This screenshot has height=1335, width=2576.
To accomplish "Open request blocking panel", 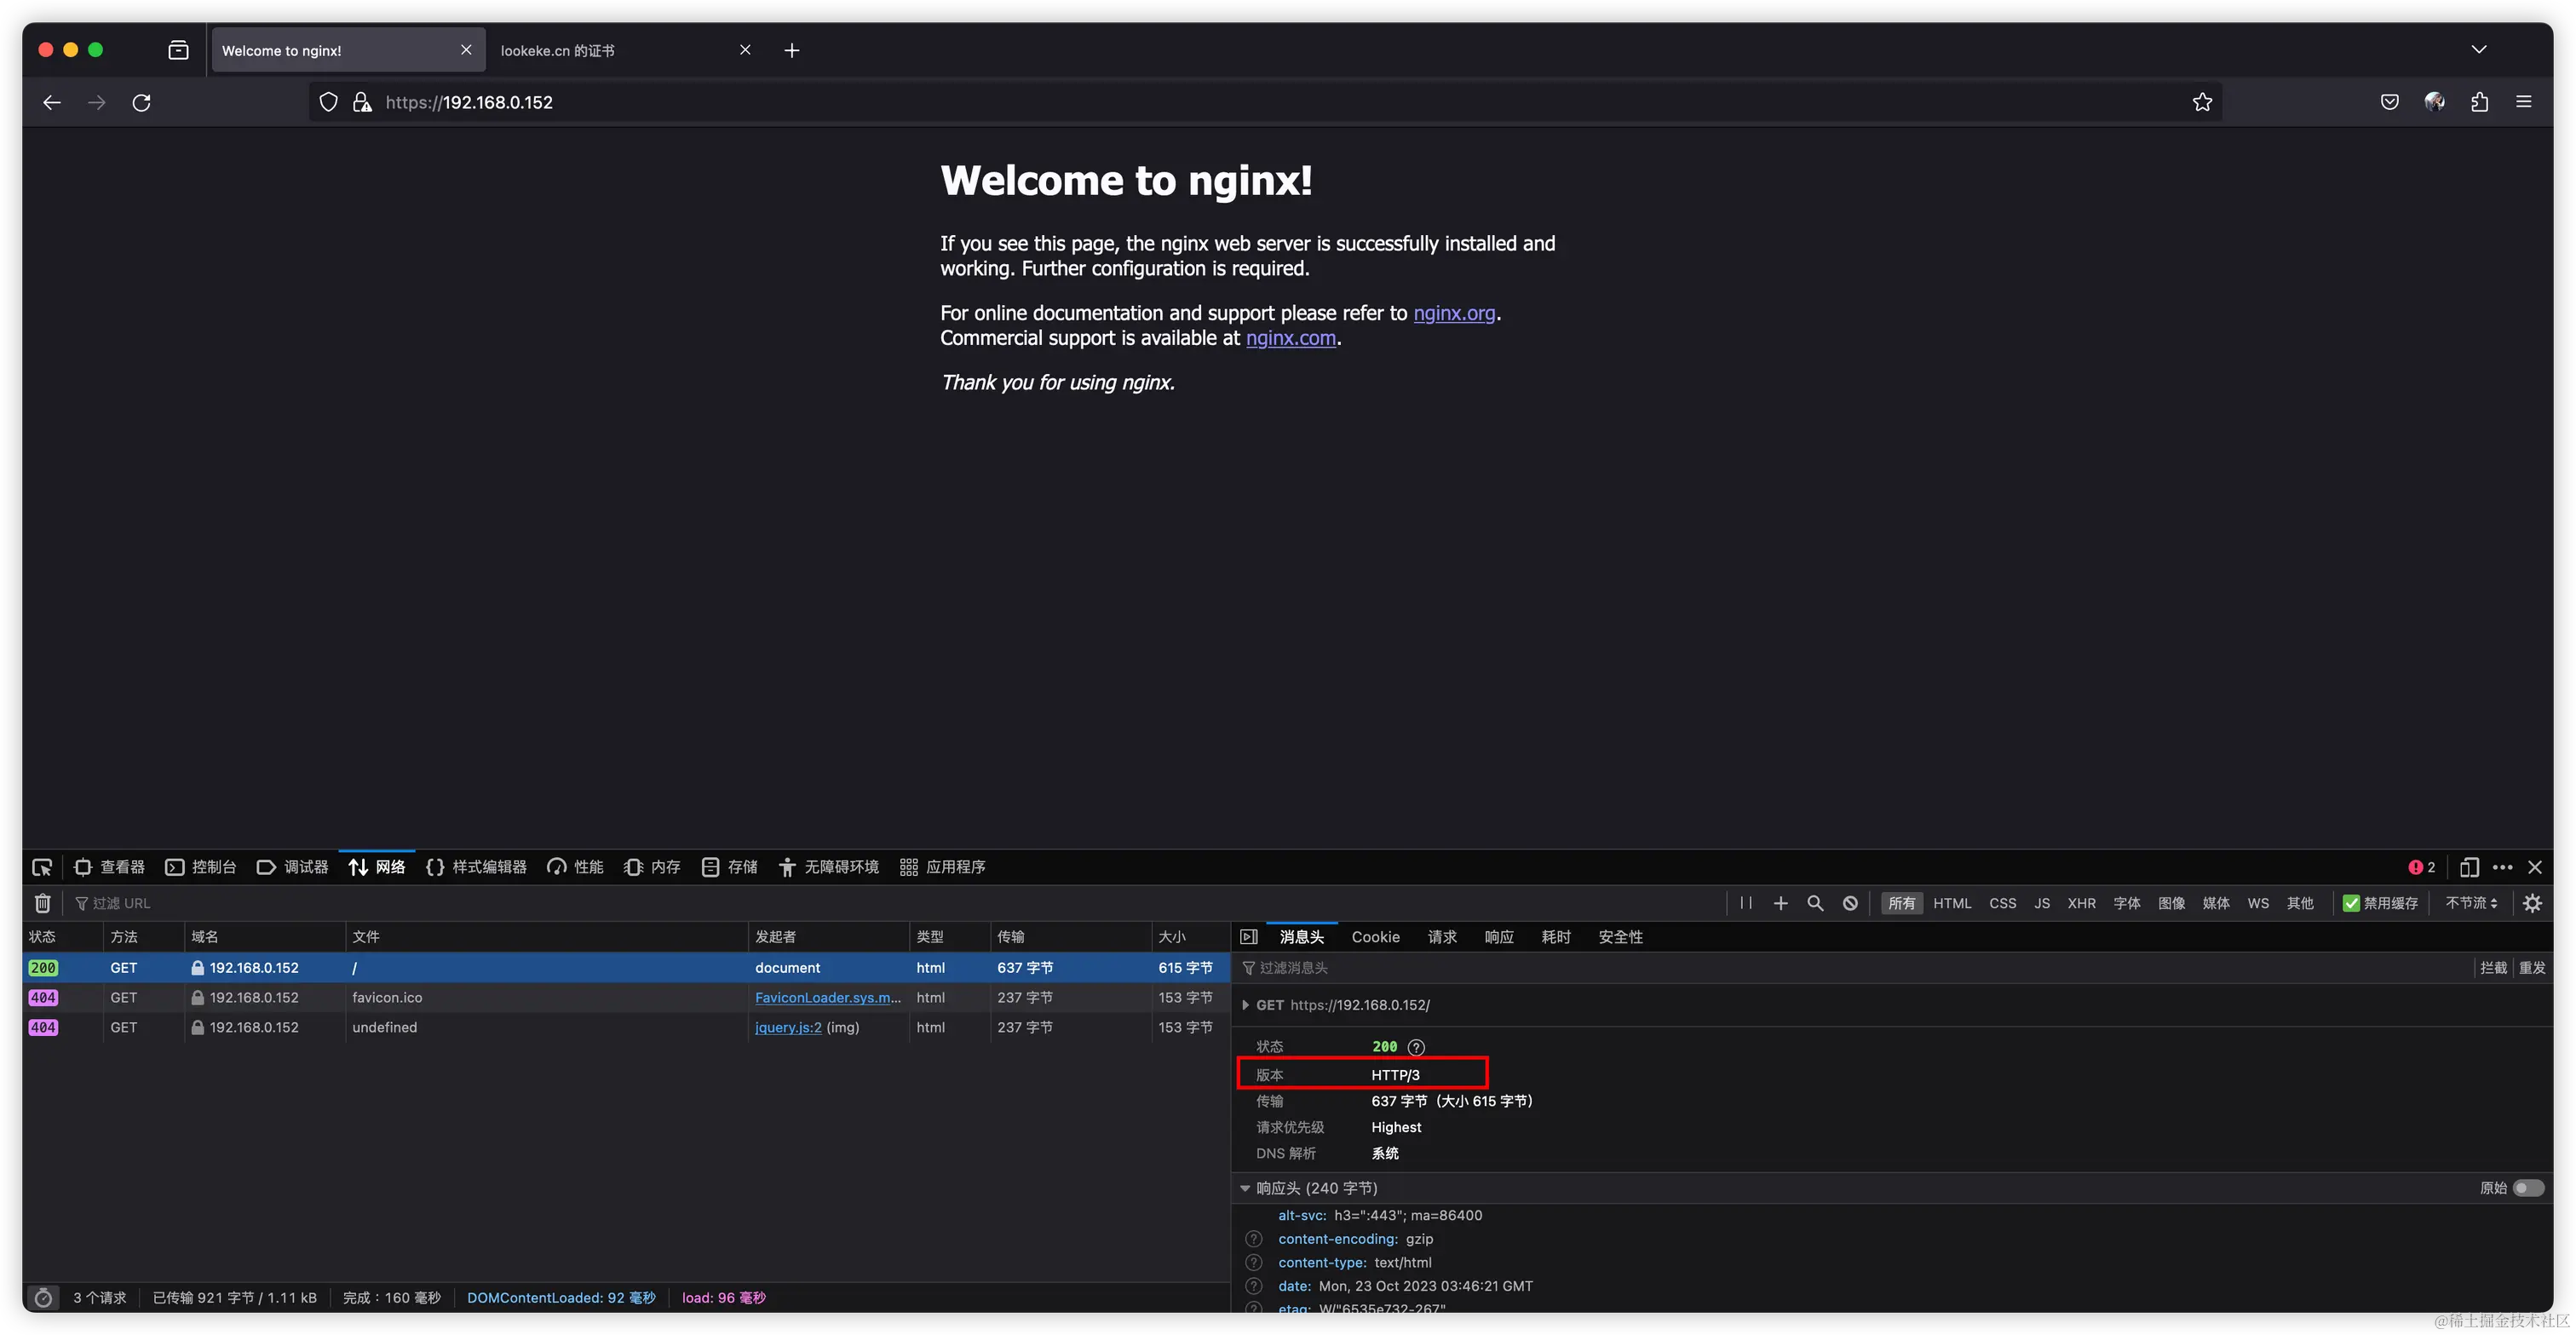I will (x=1850, y=903).
